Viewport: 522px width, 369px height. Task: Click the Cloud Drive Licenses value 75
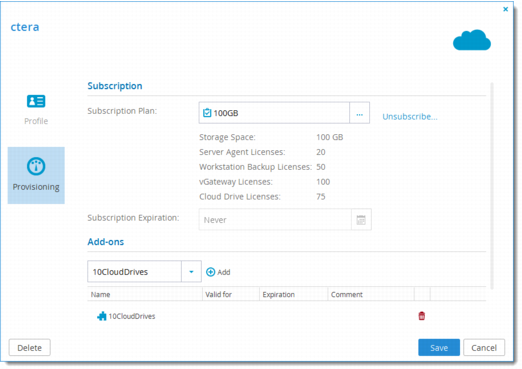click(321, 196)
